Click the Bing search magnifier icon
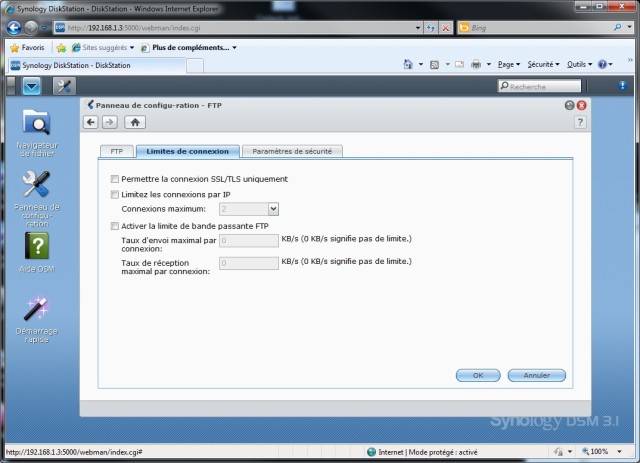The height and width of the screenshot is (463, 640). (618, 27)
